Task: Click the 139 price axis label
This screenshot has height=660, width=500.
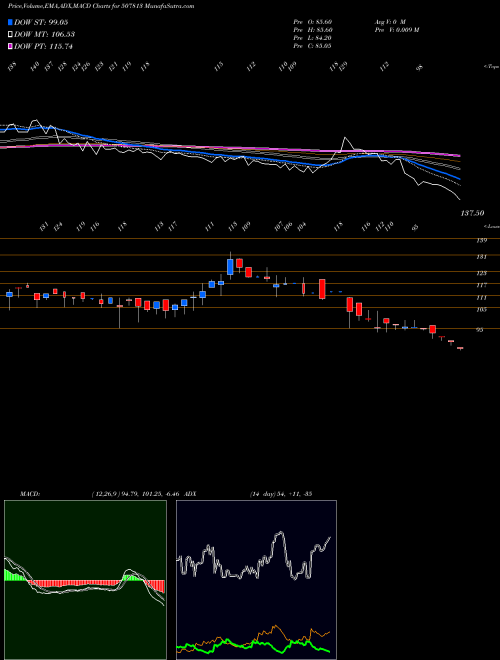Action: pos(482,240)
